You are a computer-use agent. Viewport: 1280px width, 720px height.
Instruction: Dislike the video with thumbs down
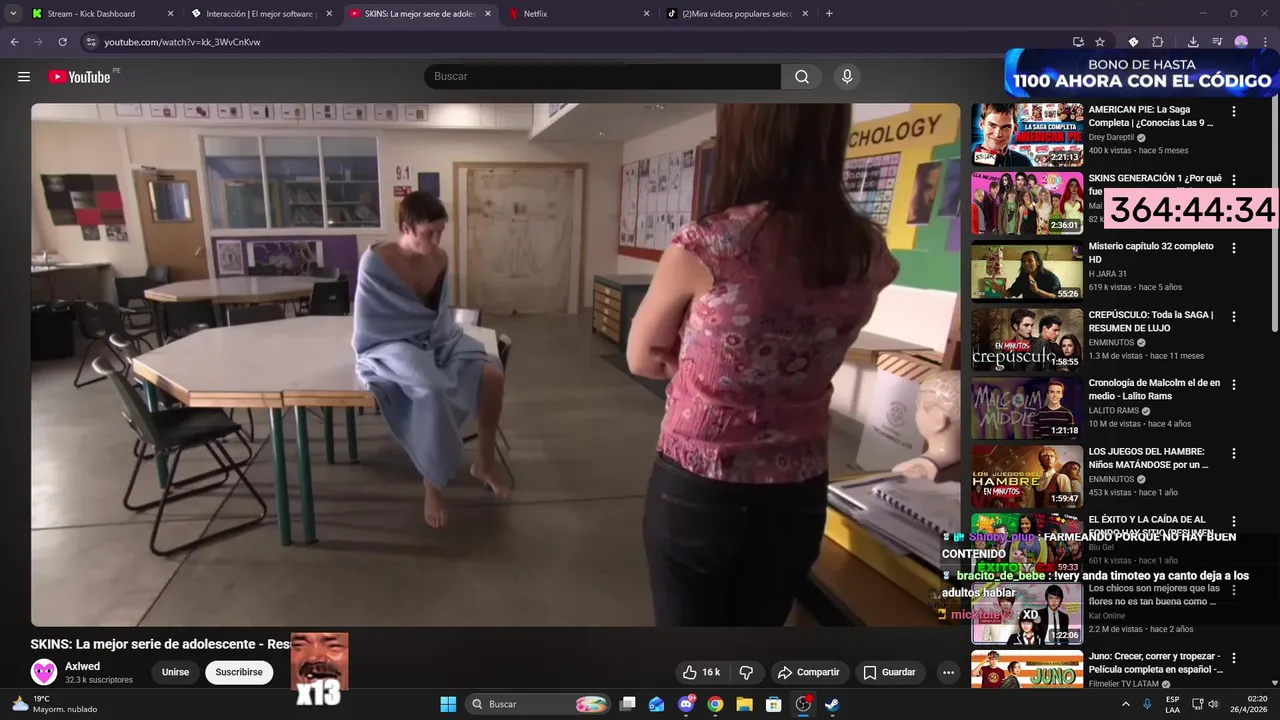pos(745,672)
